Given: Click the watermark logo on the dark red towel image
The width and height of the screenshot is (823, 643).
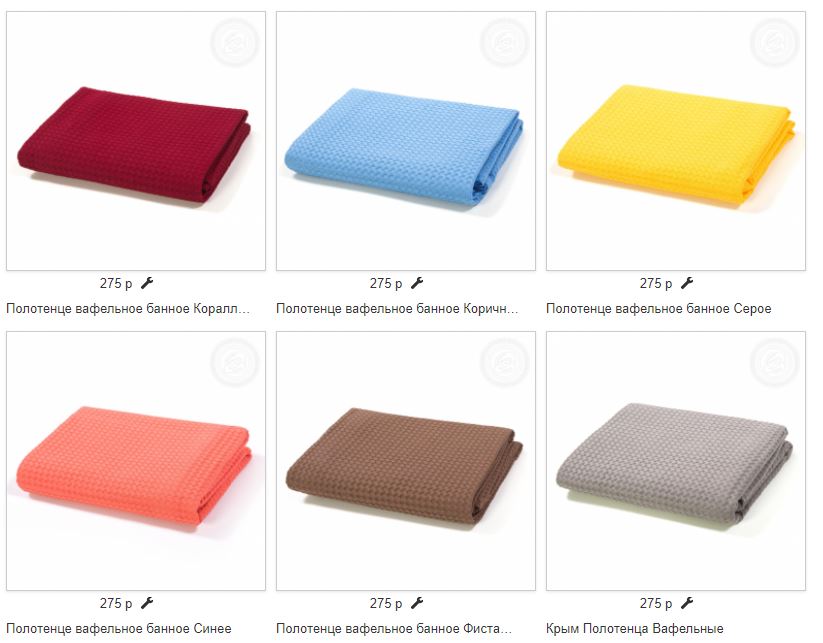Looking at the screenshot, I should pyautogui.click(x=235, y=43).
